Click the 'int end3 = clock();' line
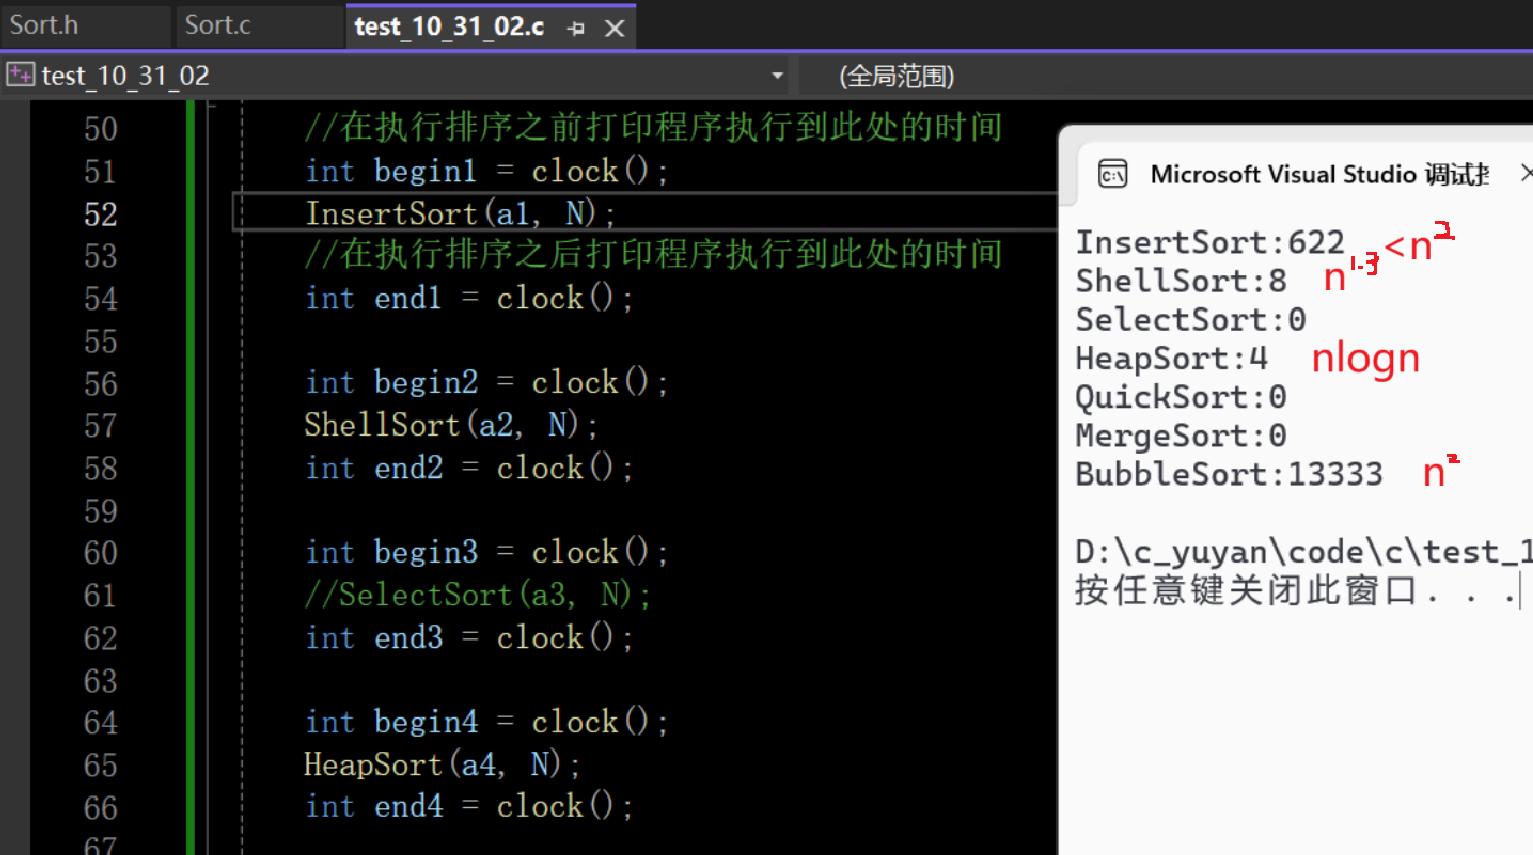The image size is (1533, 855). click(469, 638)
